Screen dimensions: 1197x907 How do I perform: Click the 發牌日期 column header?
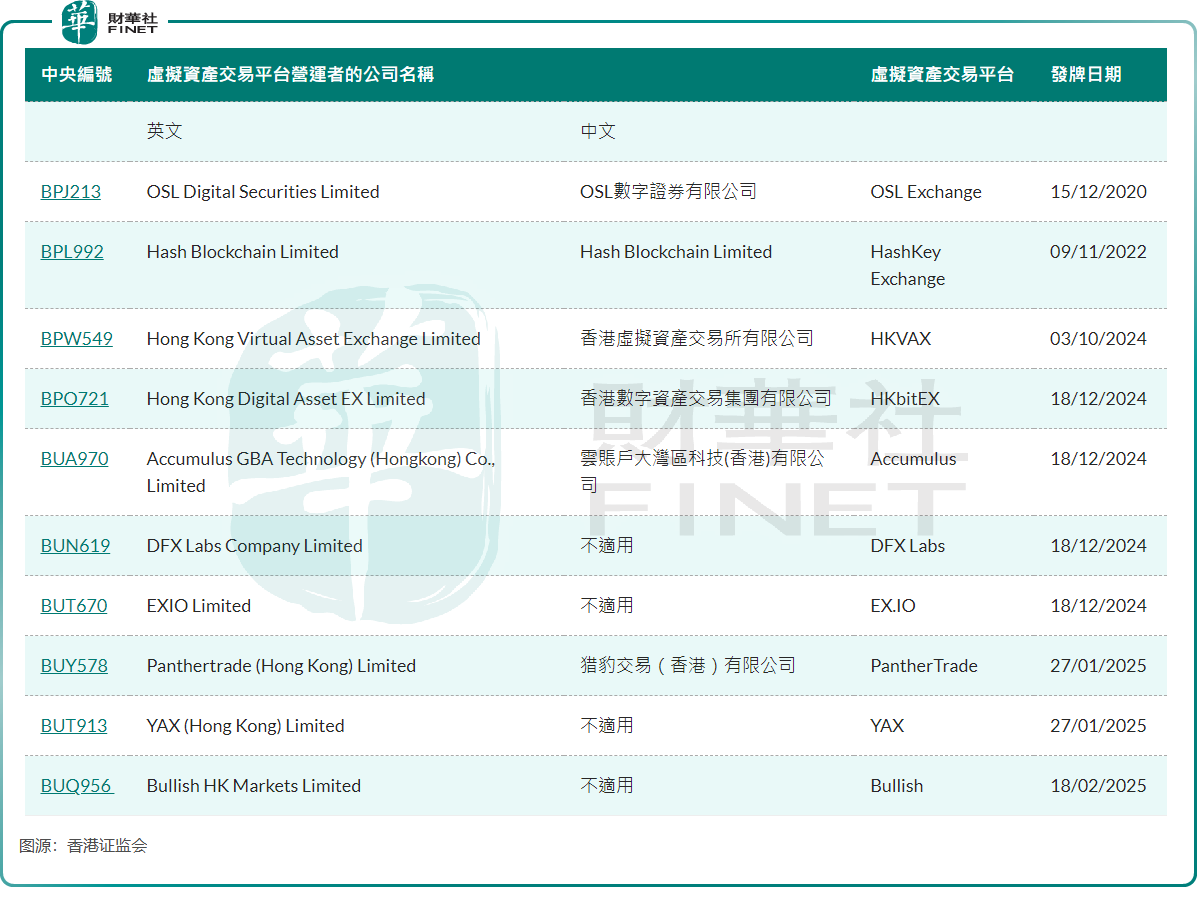point(1086,74)
